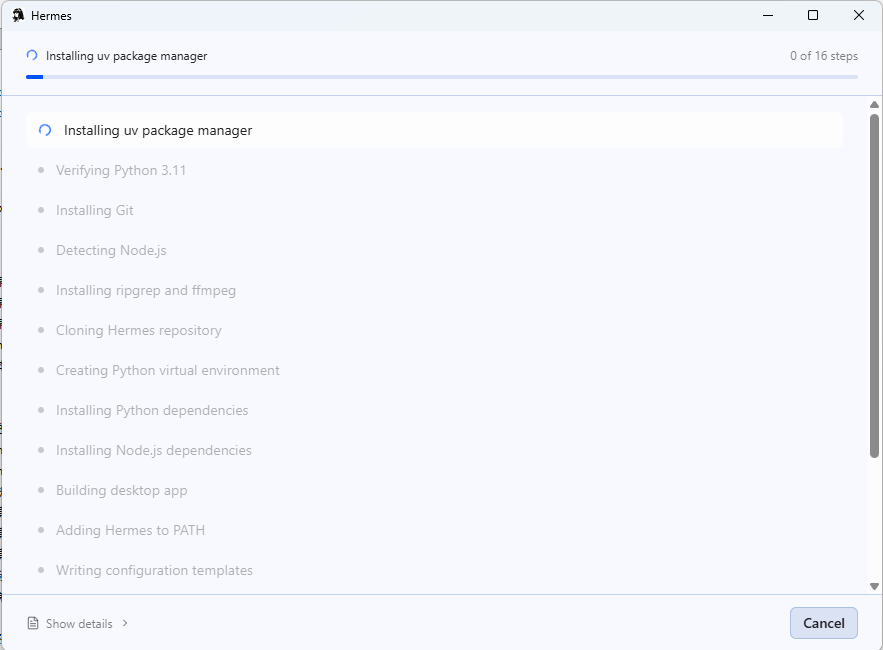Click the "Verifying Python 3.11" step
The image size is (883, 650).
(x=121, y=170)
